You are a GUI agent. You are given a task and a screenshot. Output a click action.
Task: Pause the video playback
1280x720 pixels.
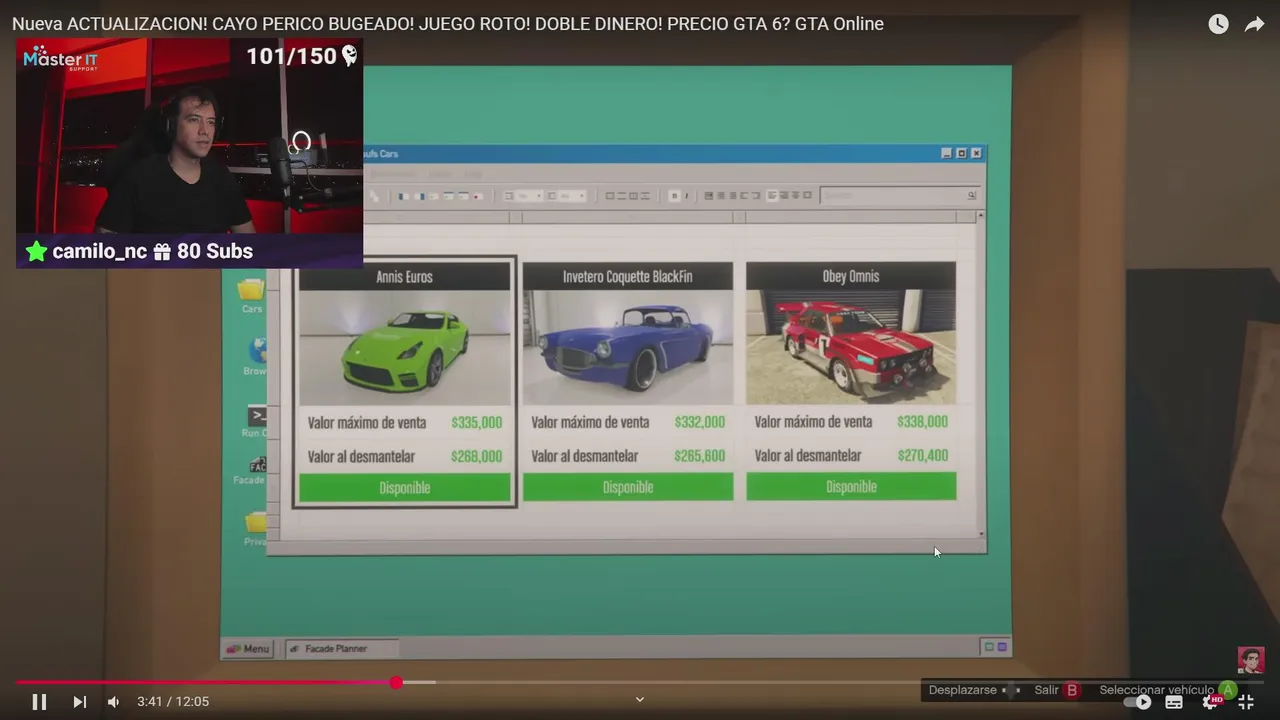[x=39, y=702]
